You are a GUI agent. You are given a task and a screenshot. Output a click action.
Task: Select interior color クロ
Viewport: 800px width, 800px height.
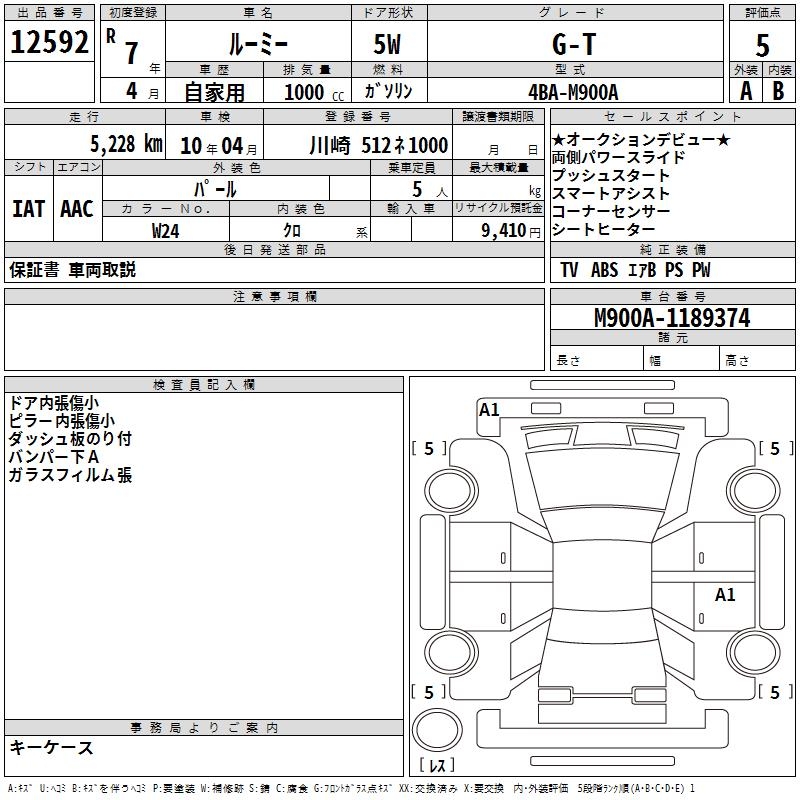[x=292, y=231]
